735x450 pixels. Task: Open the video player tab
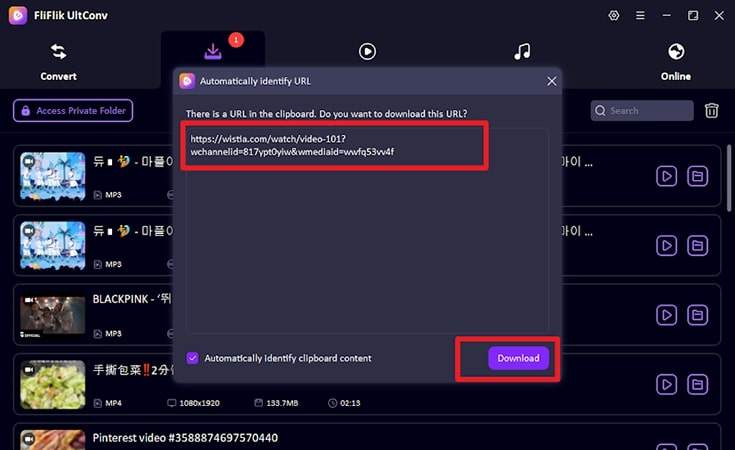click(367, 52)
